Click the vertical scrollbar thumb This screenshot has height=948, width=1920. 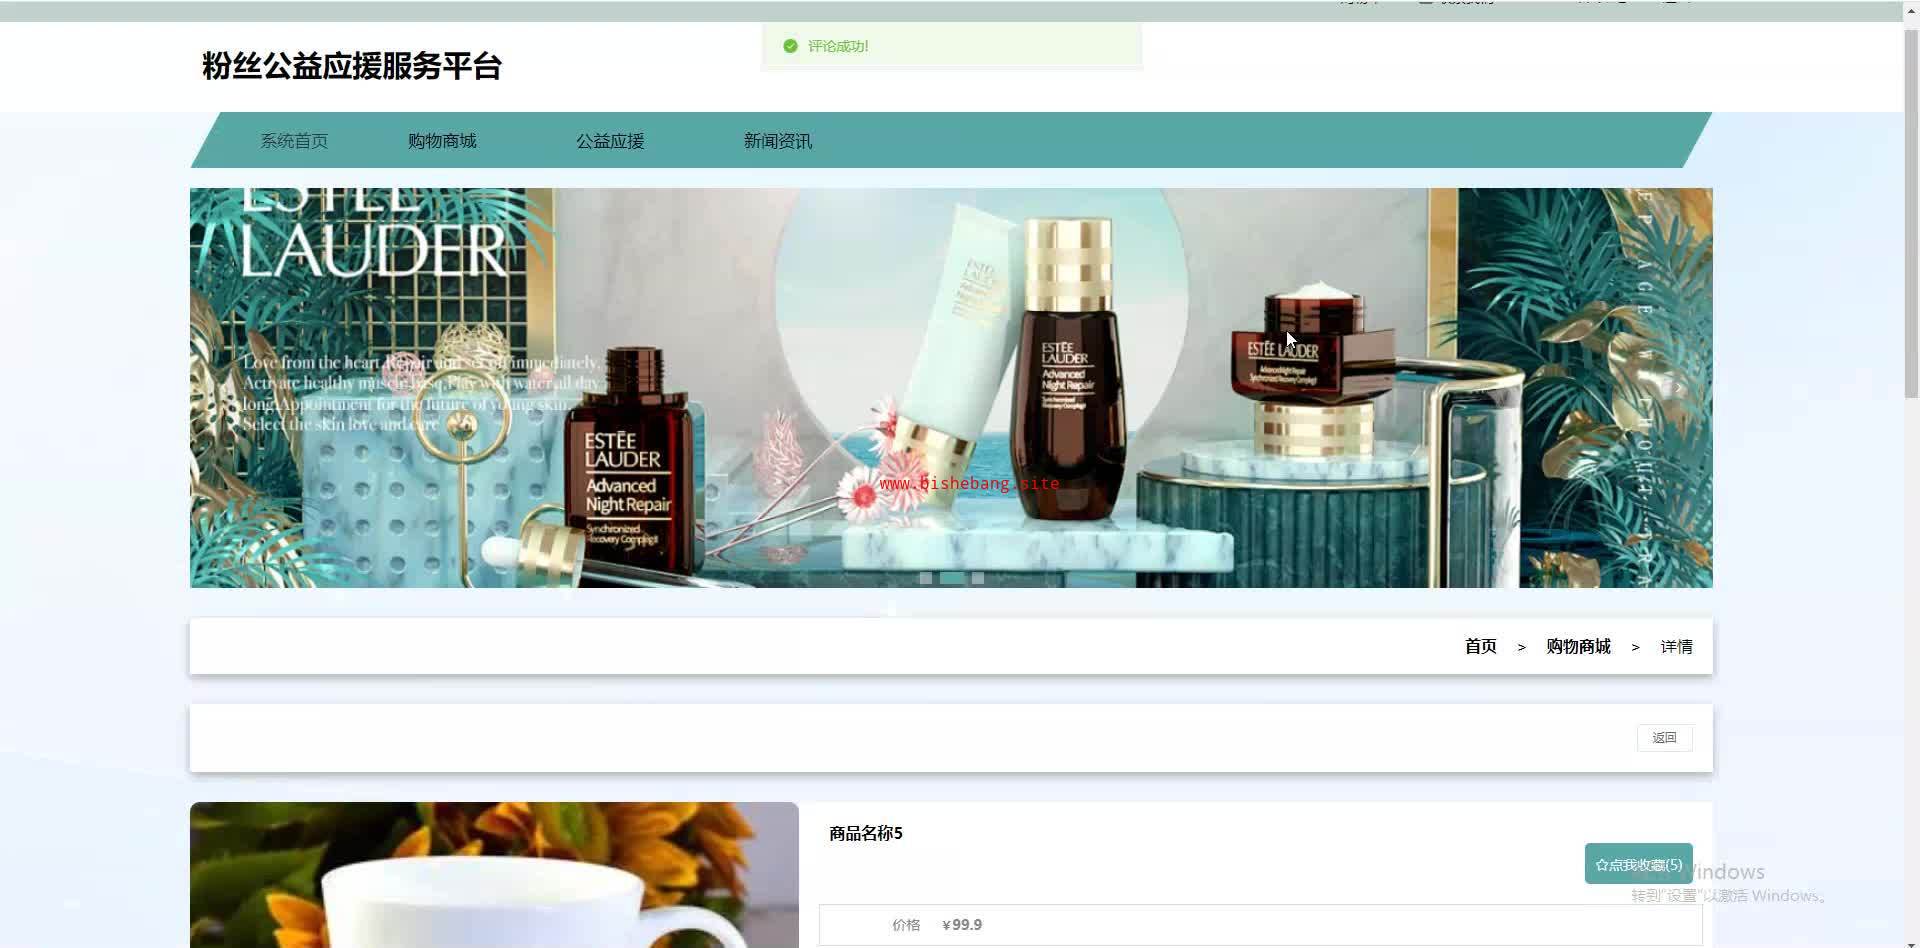(x=1911, y=215)
